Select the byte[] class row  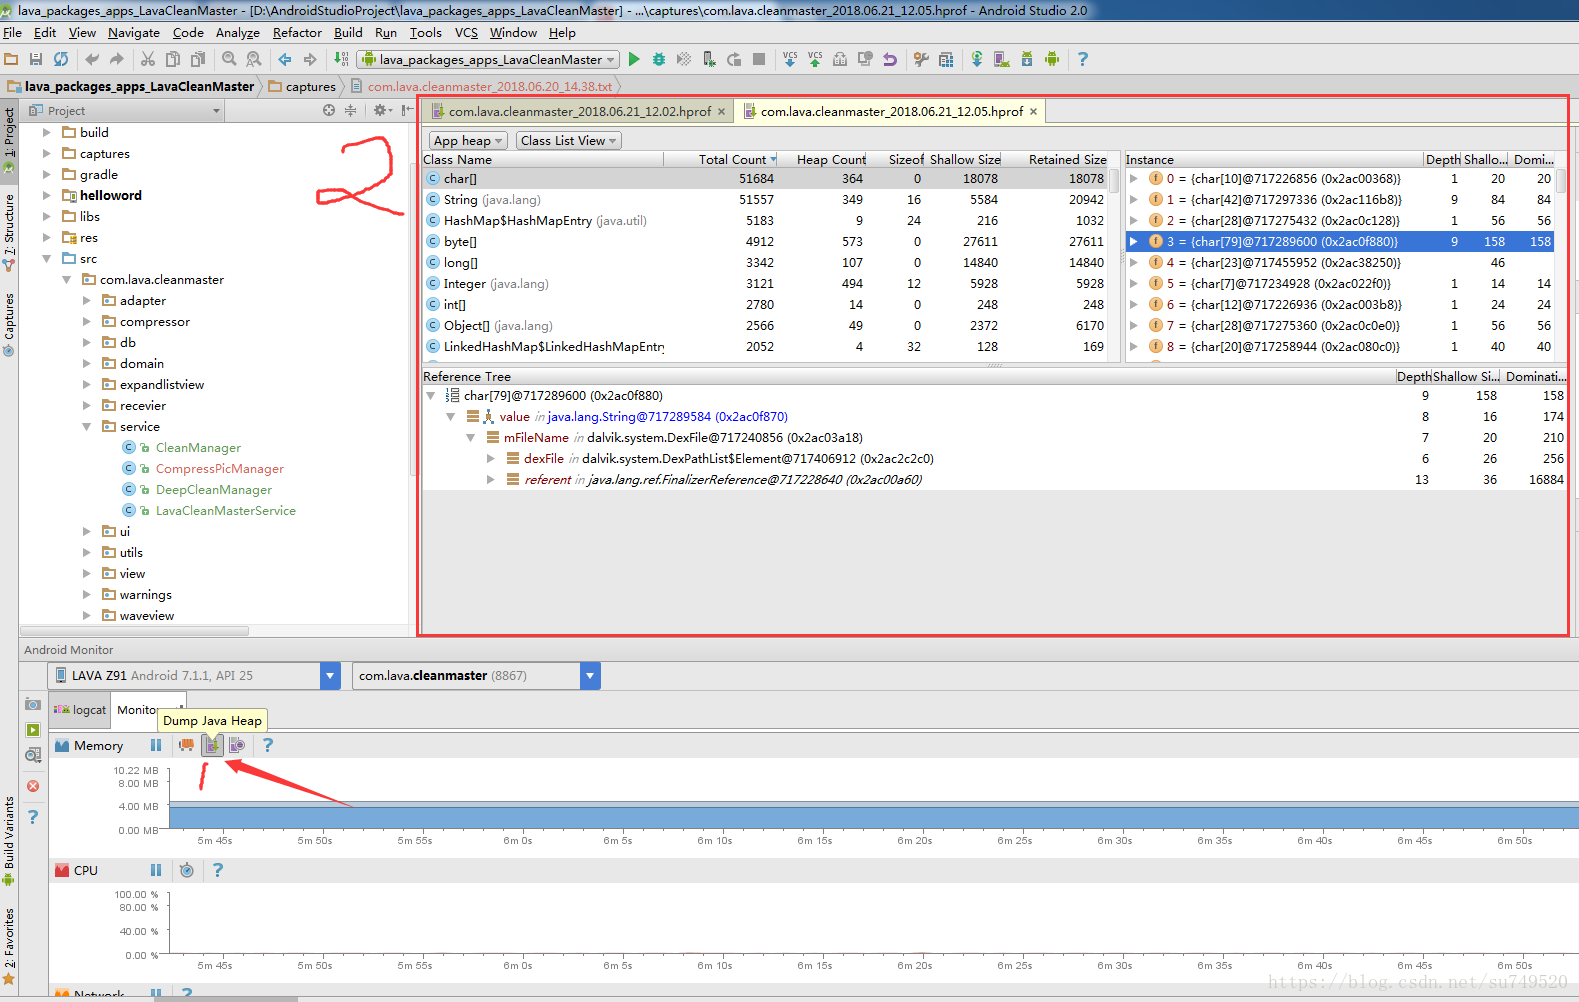767,242
